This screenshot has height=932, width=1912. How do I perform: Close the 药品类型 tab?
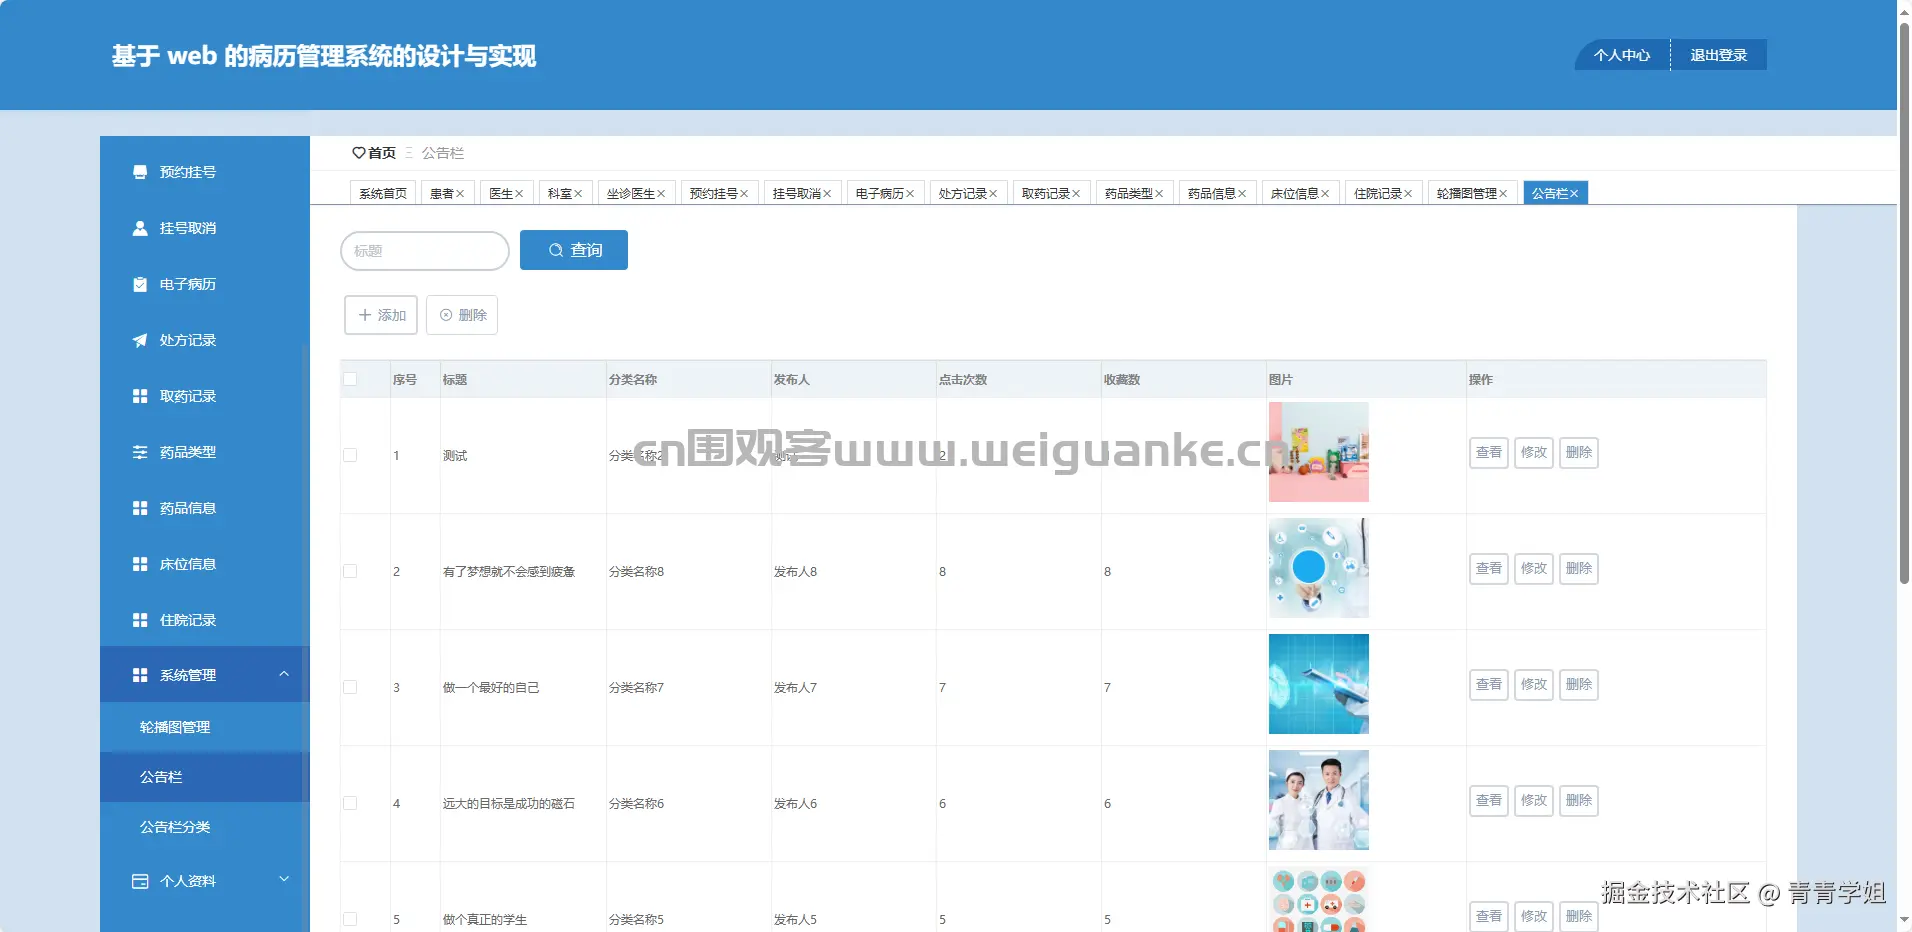click(1159, 194)
